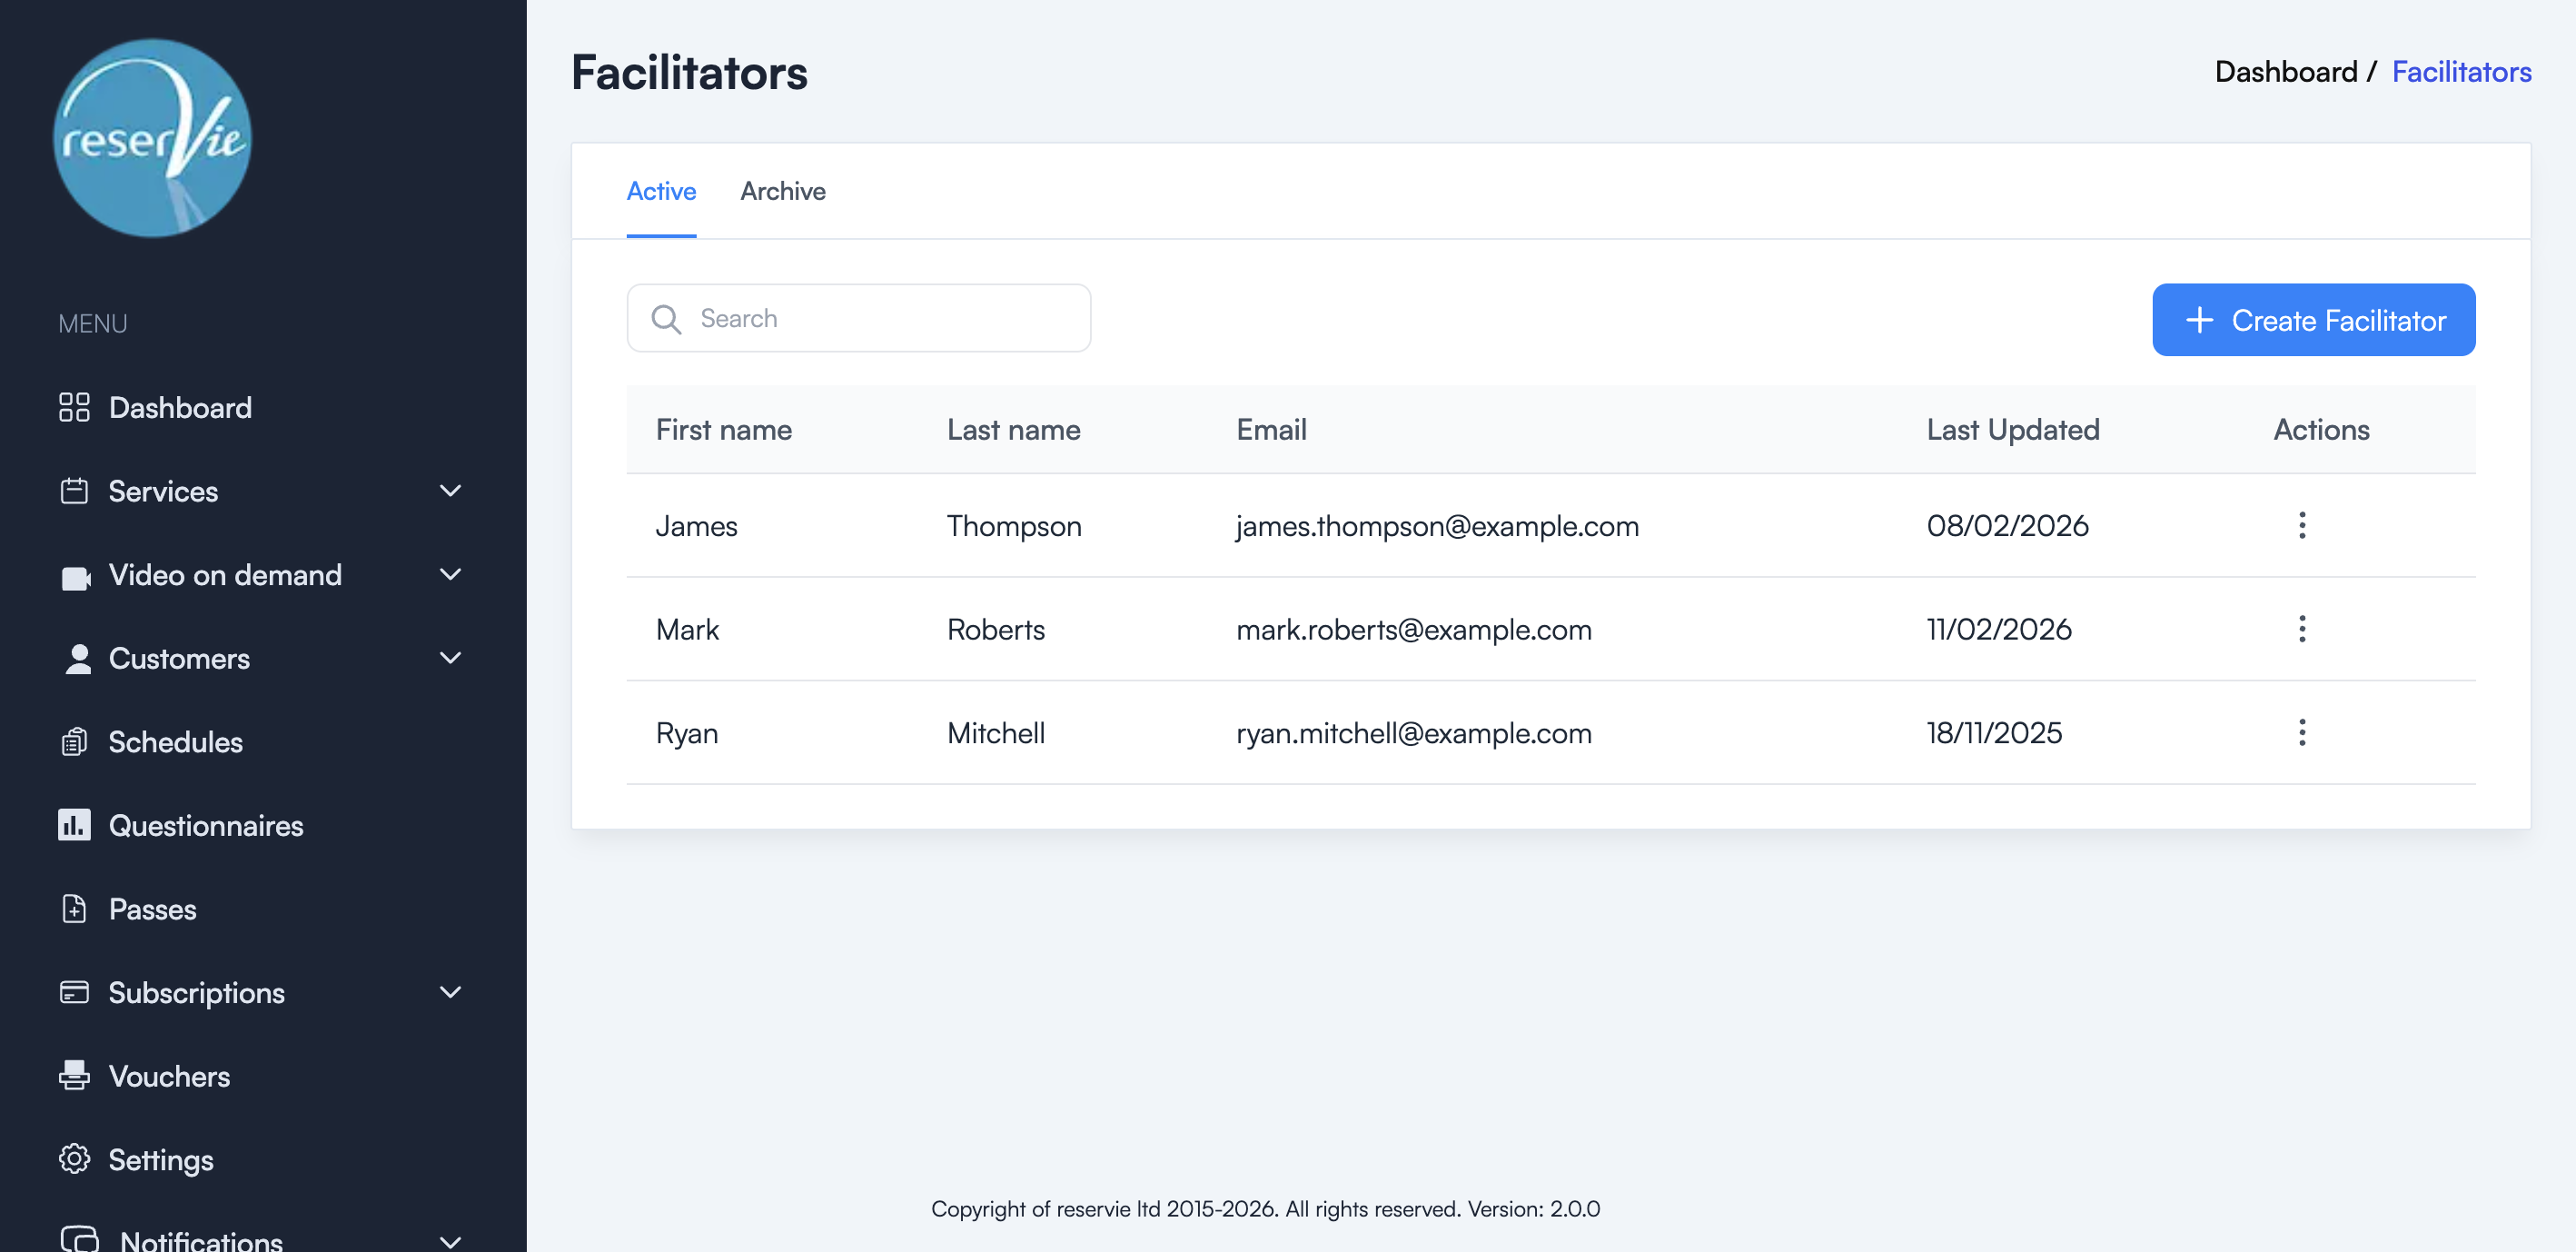Click the Video on demand camera icon

(x=75, y=575)
